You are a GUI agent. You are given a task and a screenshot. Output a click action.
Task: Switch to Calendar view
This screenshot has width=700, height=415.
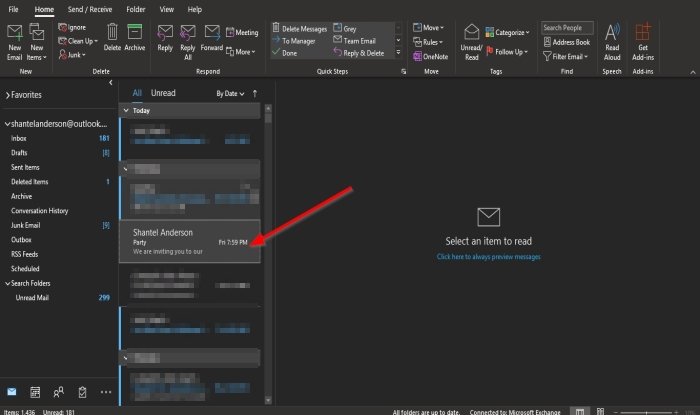point(35,392)
